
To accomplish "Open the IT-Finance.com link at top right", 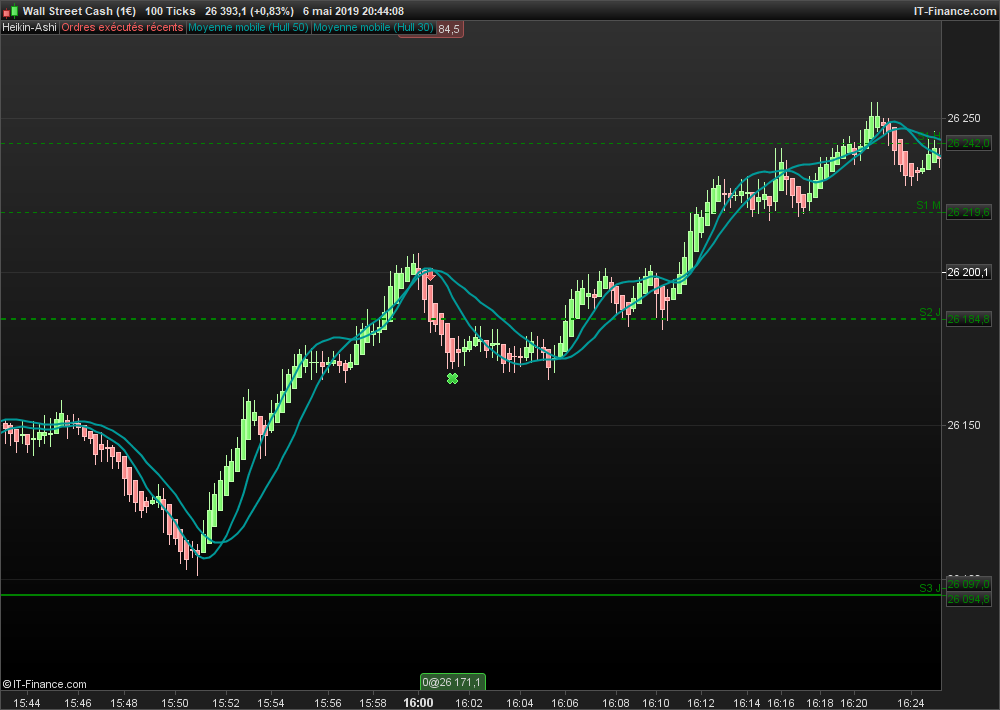I will 955,11.
